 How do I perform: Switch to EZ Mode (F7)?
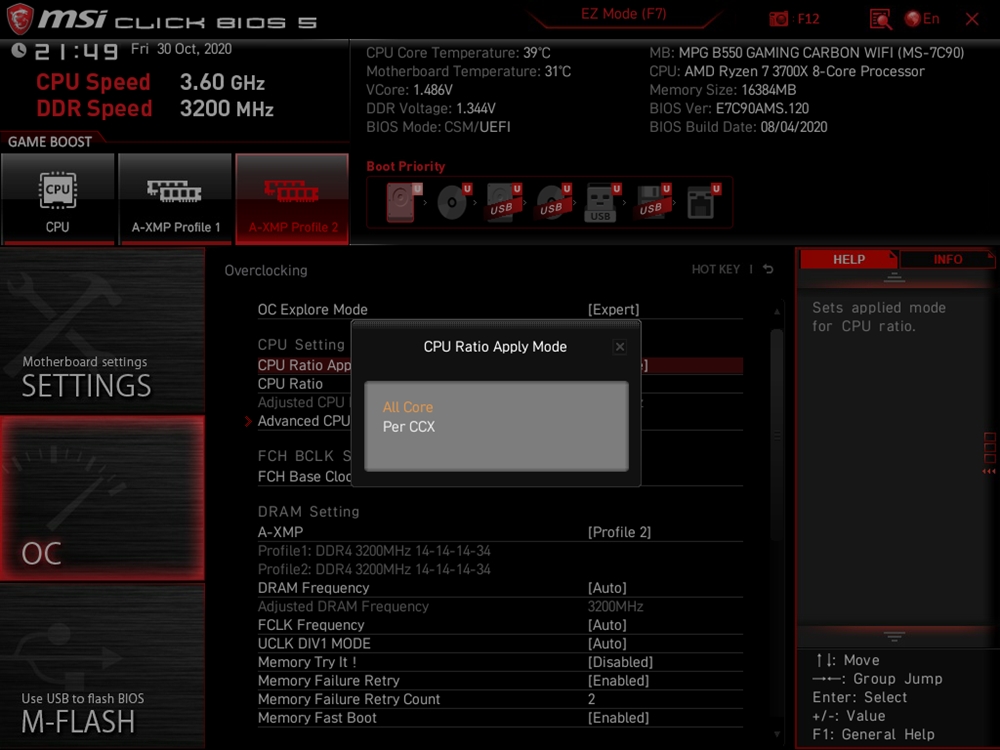pos(623,14)
